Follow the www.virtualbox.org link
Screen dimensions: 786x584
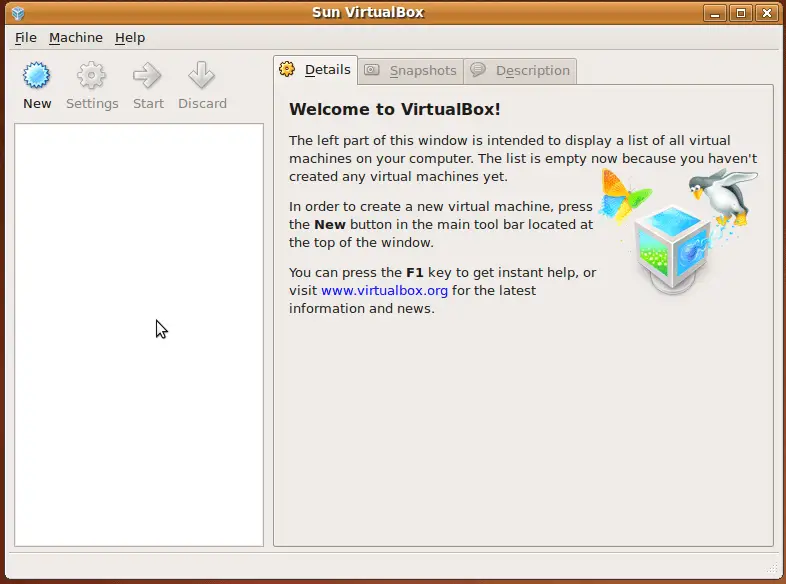[x=384, y=290]
